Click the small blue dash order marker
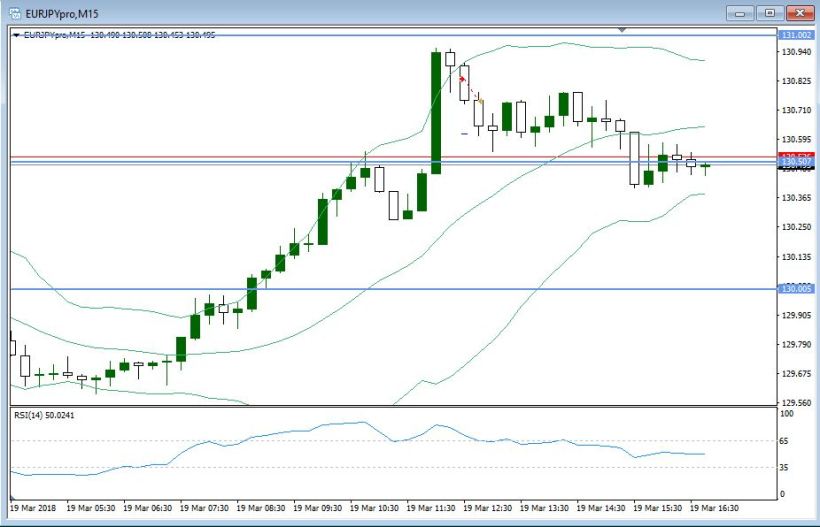This screenshot has height=527, width=820. tap(464, 133)
